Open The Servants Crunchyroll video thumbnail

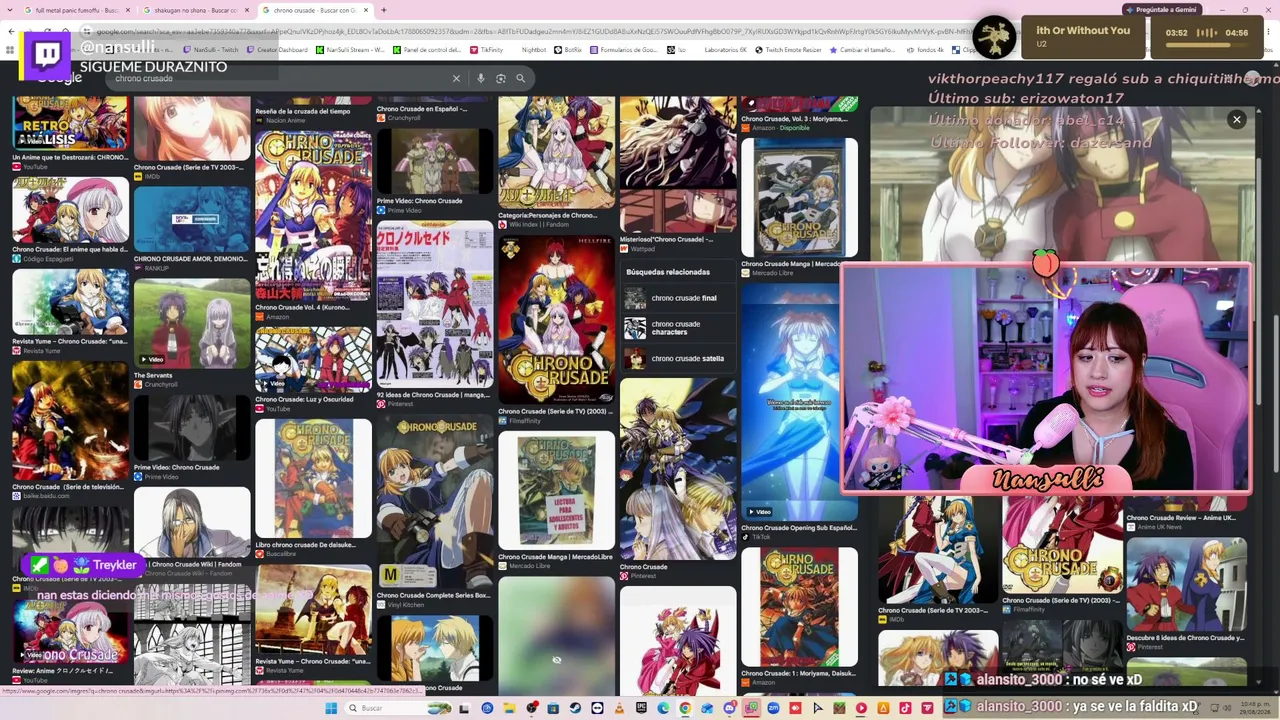pyautogui.click(x=192, y=323)
